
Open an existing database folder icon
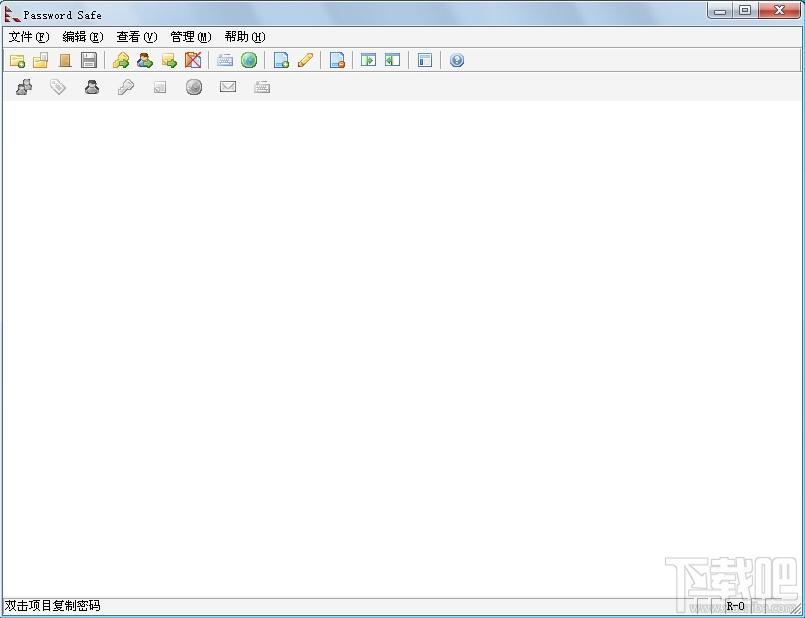coord(41,61)
